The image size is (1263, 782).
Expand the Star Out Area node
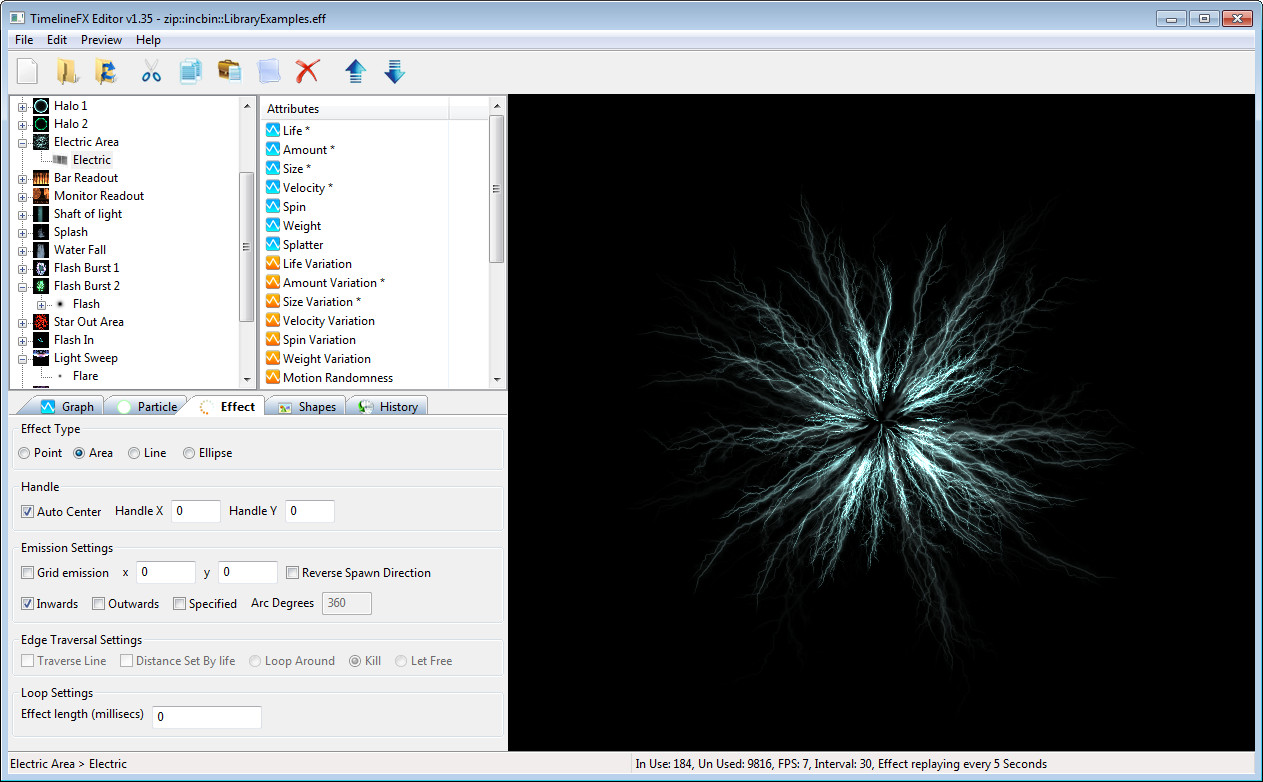22,322
